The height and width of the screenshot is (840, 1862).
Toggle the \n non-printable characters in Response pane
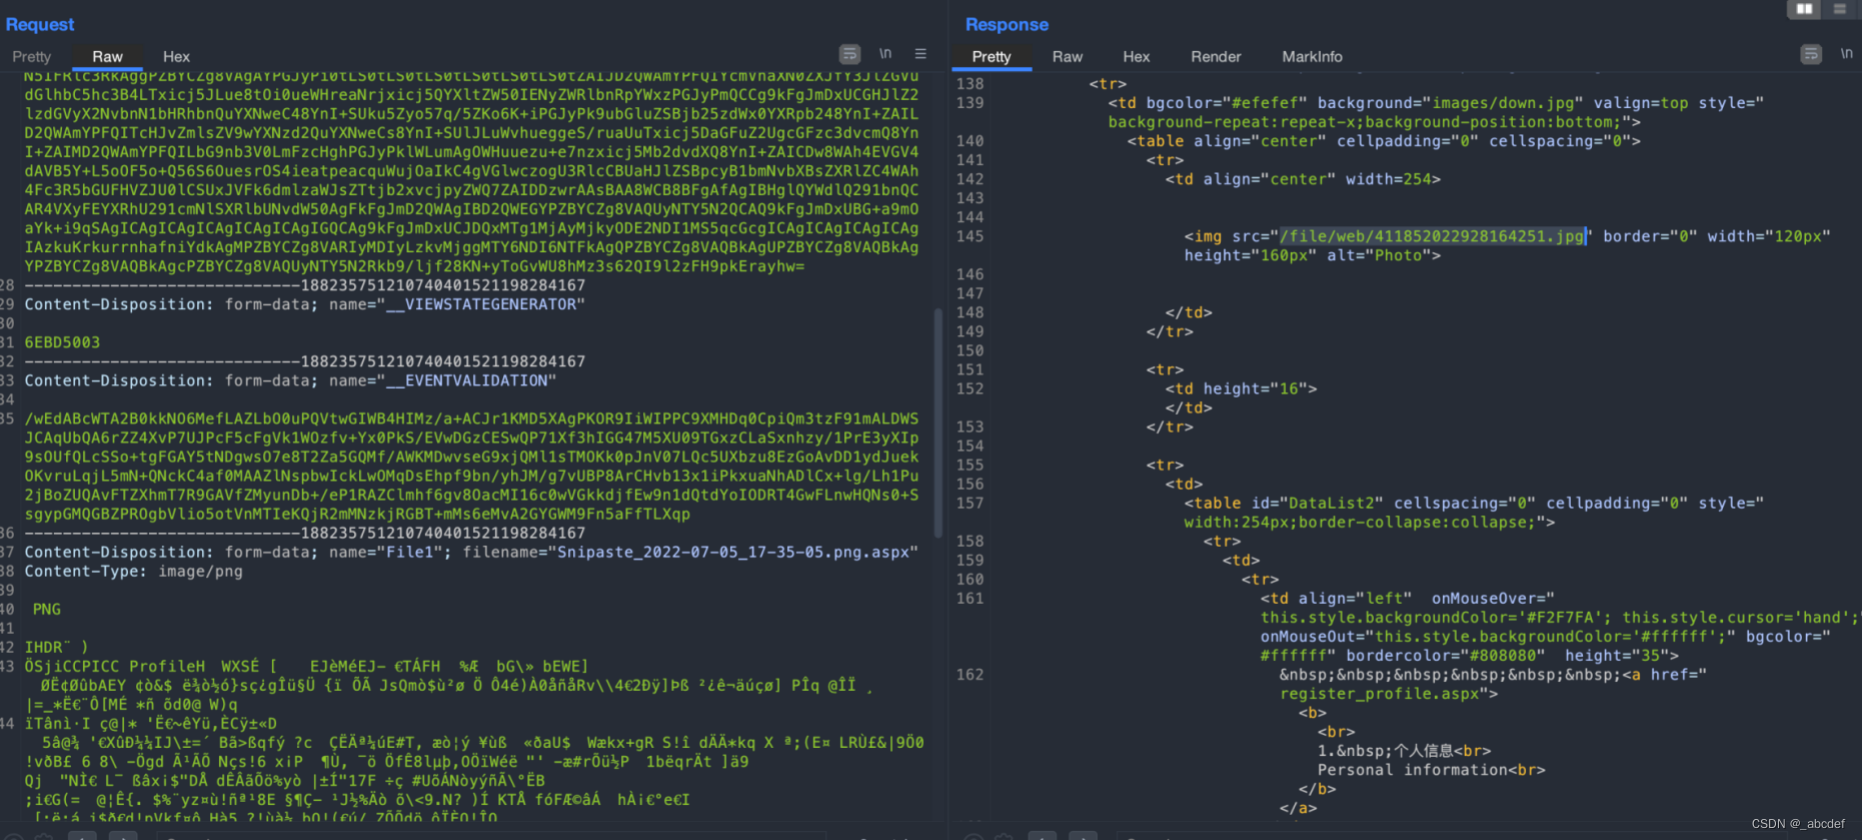(1846, 53)
